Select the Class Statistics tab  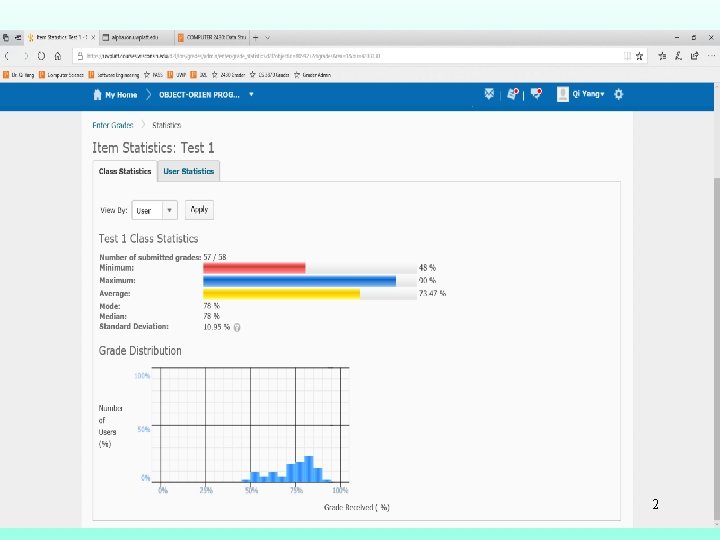click(125, 171)
